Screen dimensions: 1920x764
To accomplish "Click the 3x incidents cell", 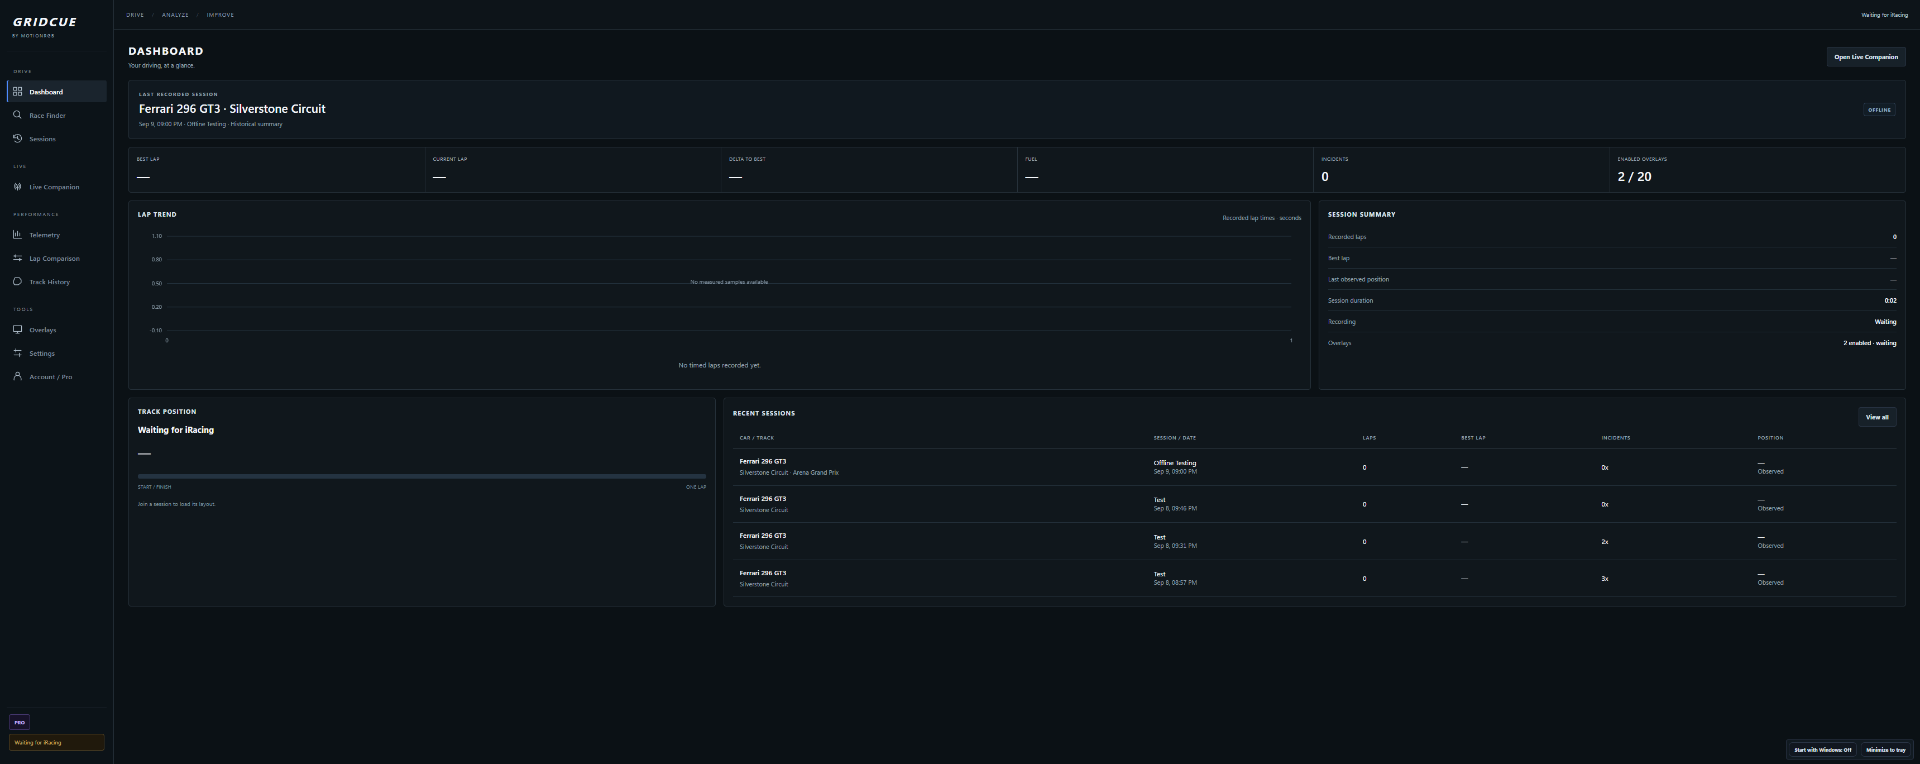I will point(1604,579).
